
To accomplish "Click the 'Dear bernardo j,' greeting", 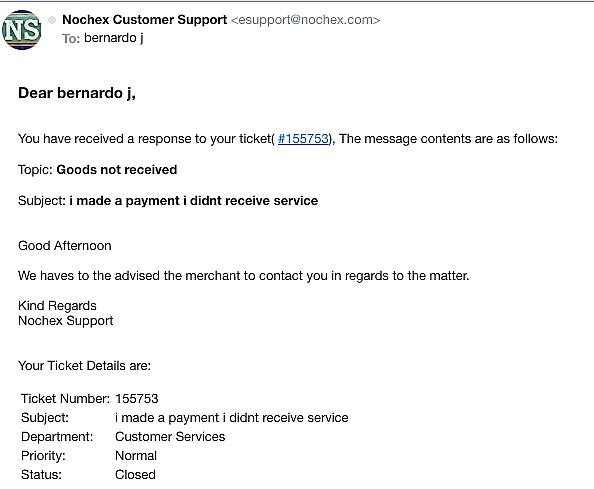I will coord(77,93).
